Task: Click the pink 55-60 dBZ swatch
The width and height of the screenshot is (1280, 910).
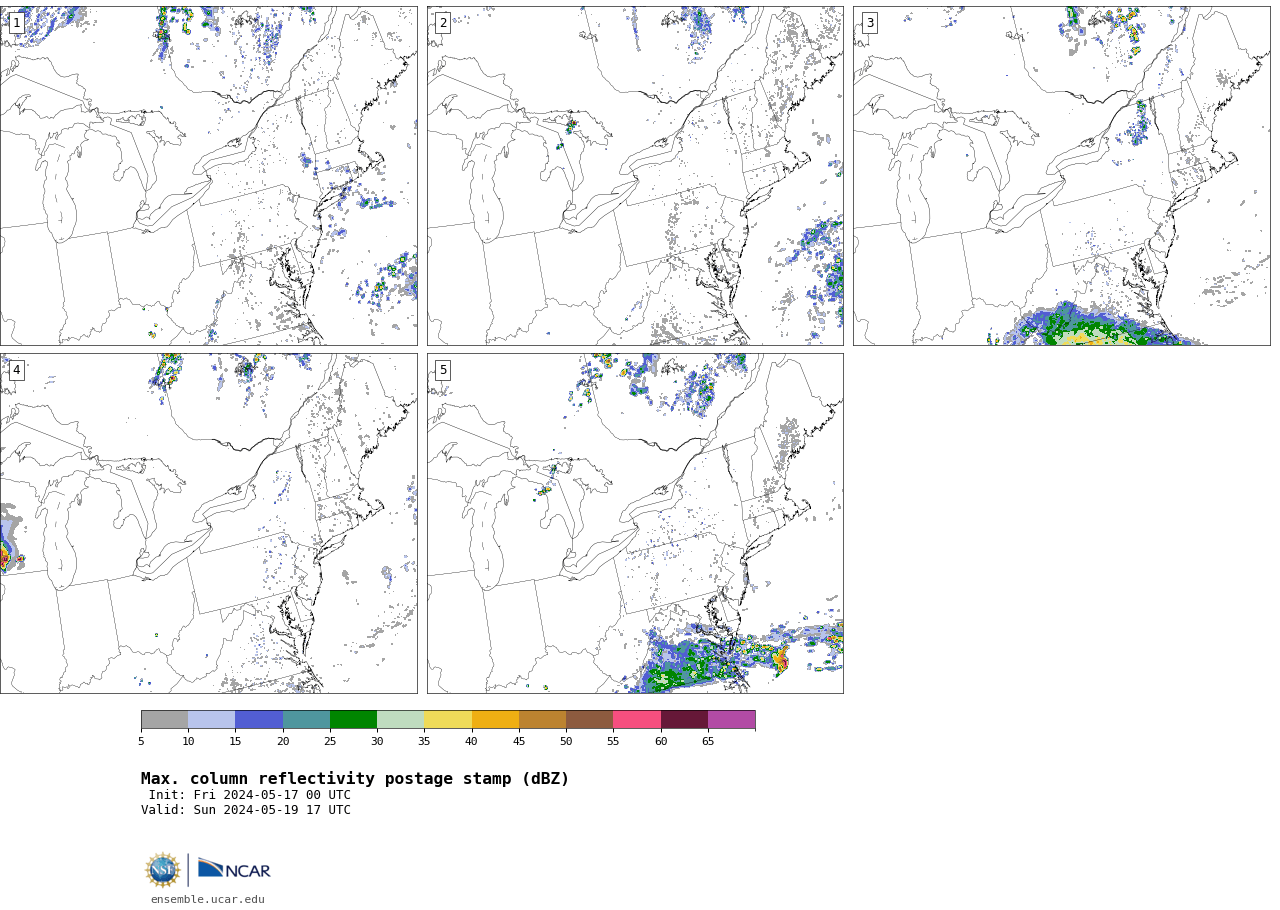Action: (637, 720)
